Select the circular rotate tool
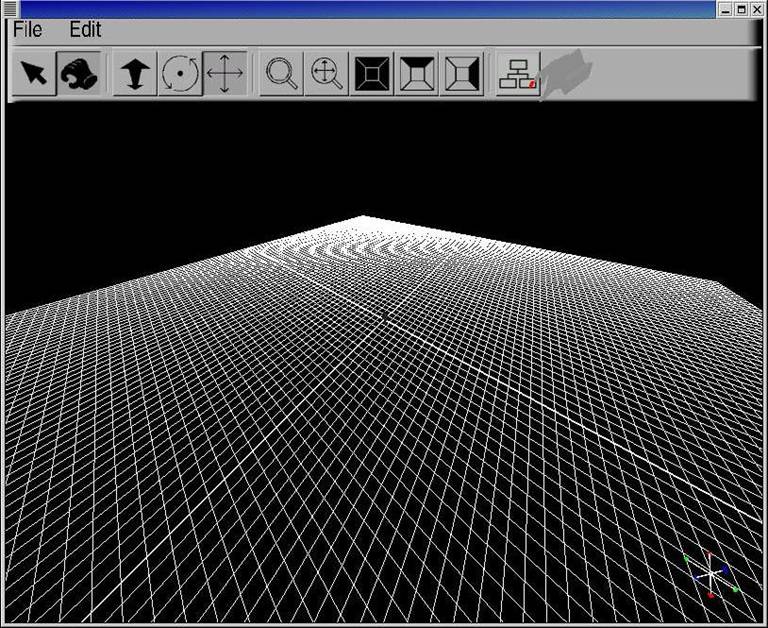Screen dimensions: 768x628 coord(180,73)
